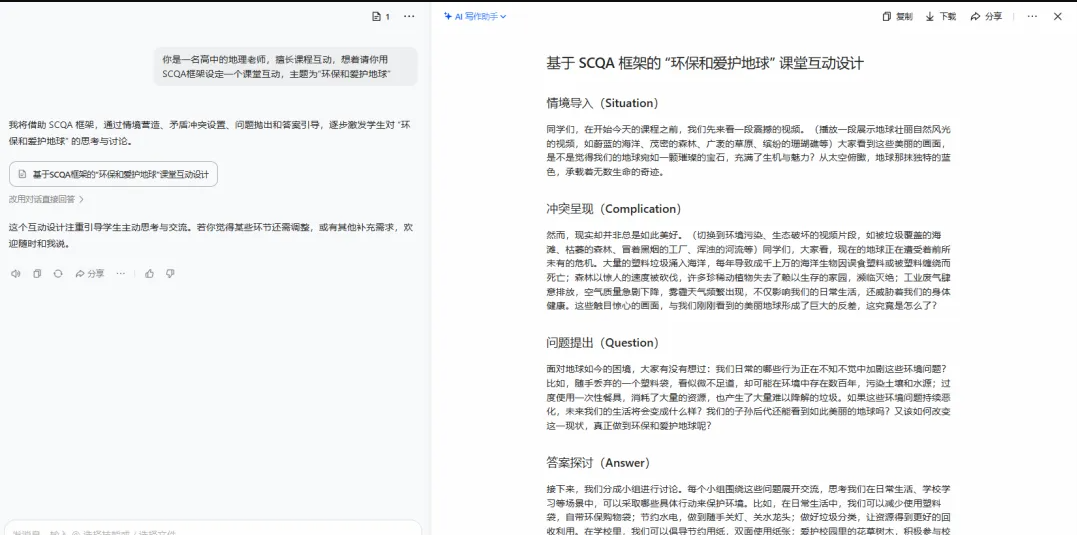Click the chevron after 改用对话直接回答
This screenshot has width=1077, height=535.
point(81,199)
